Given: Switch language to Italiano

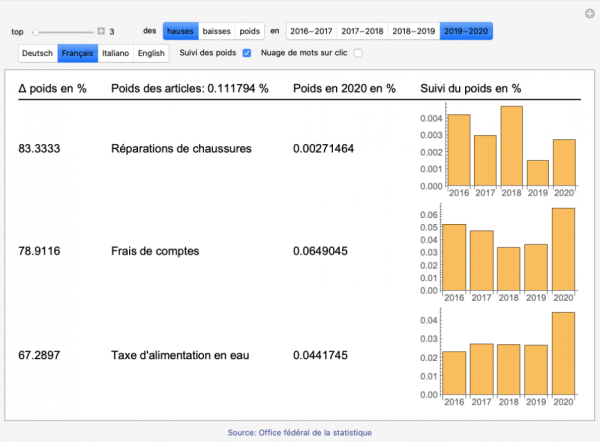Looking at the screenshot, I should (x=115, y=53).
